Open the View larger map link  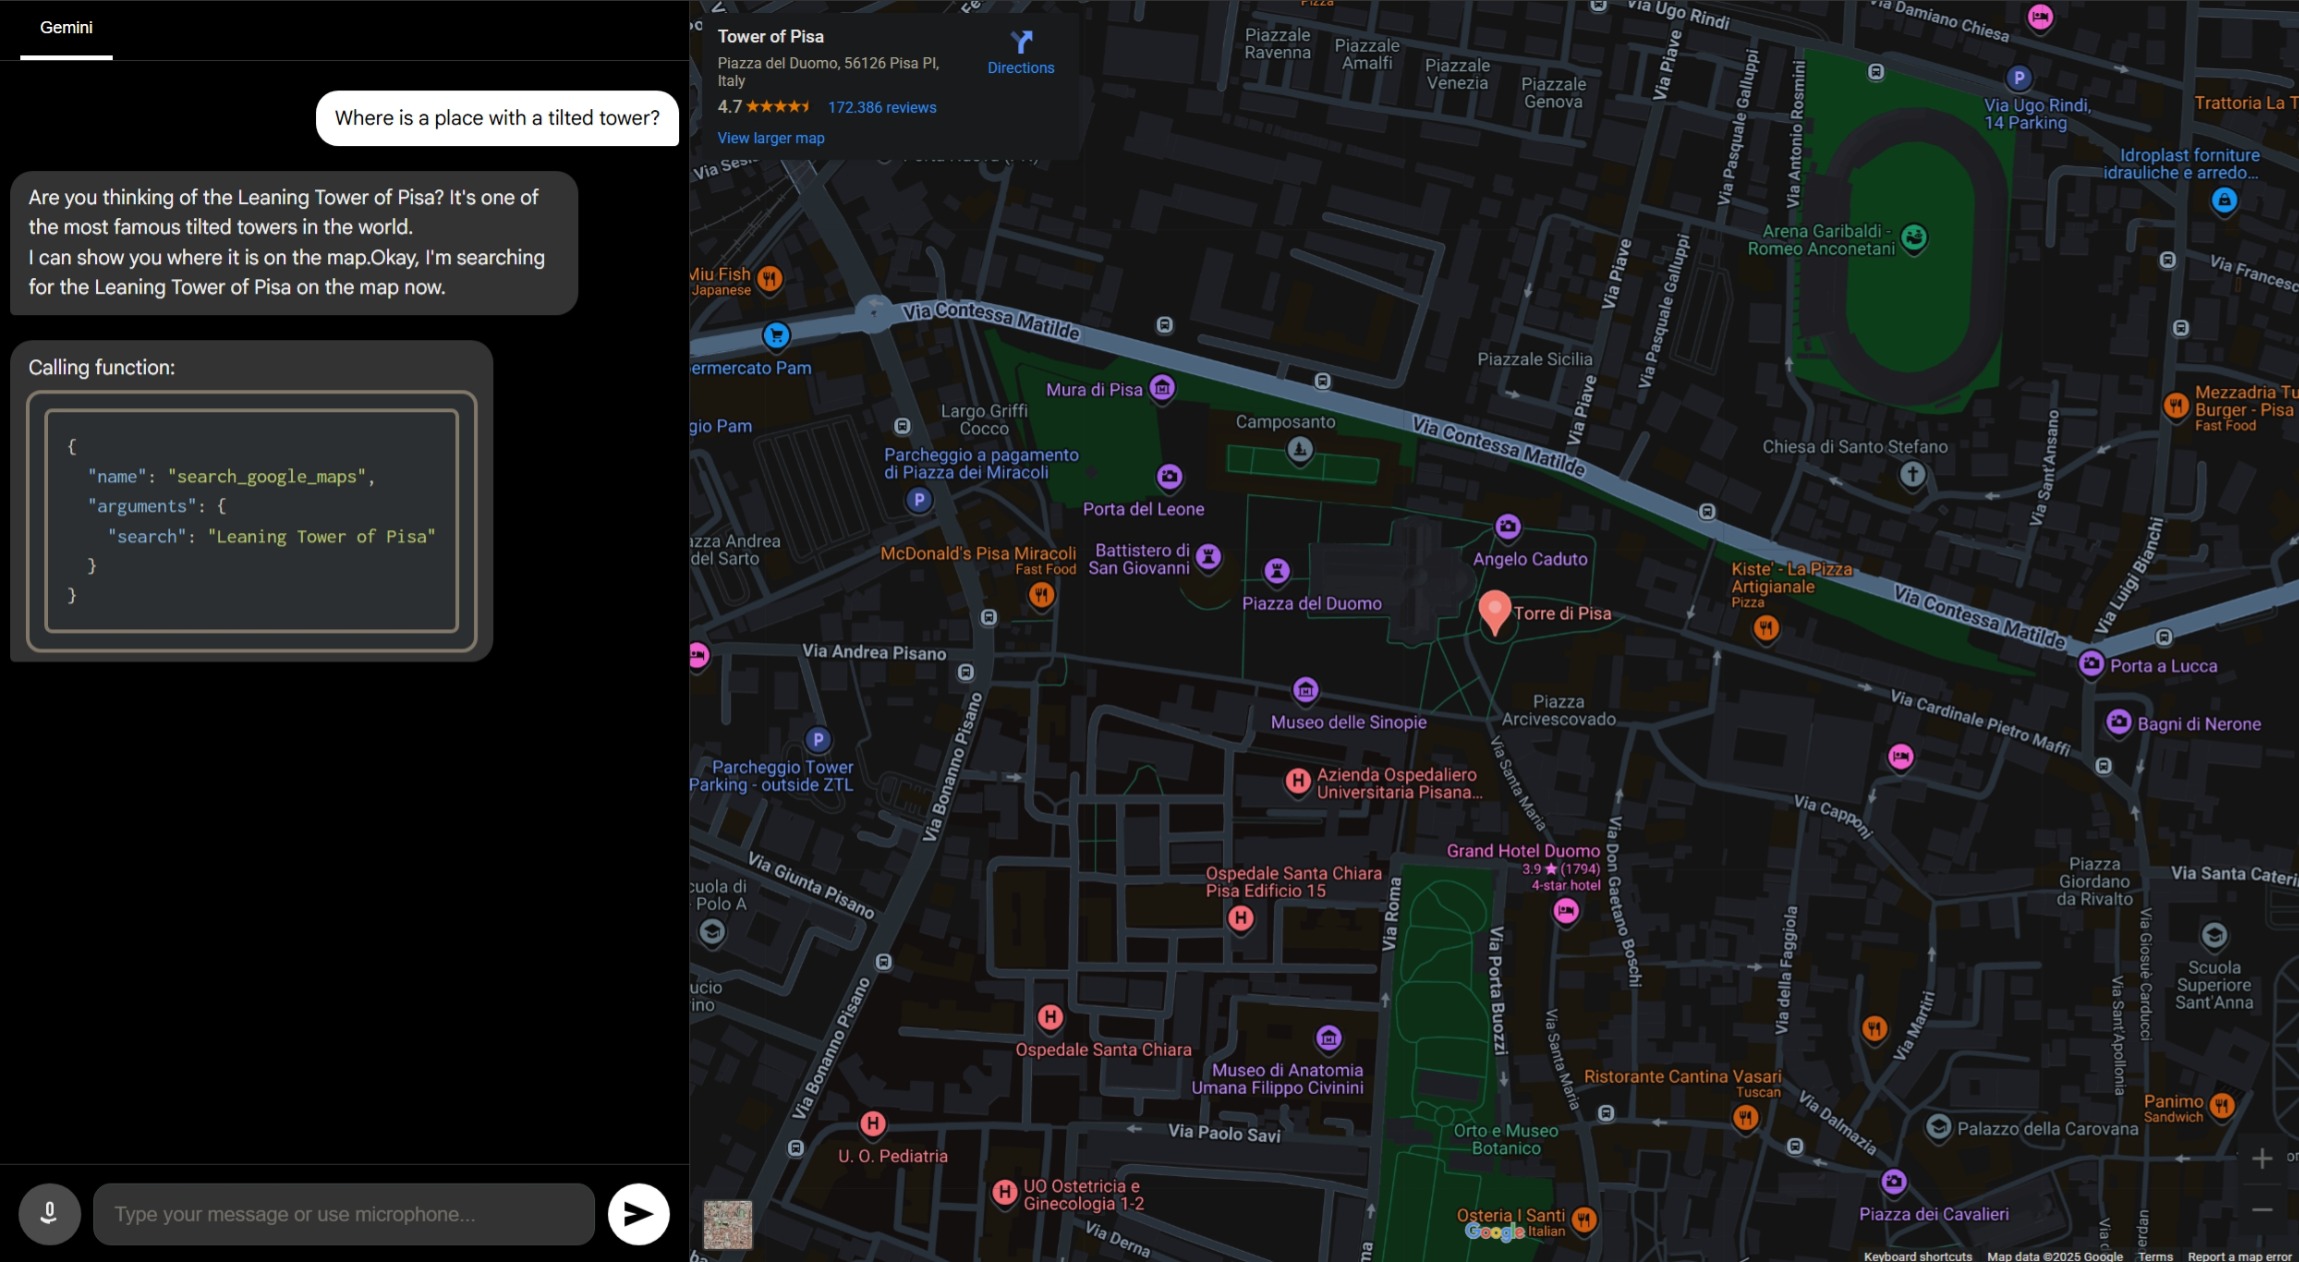click(x=770, y=138)
